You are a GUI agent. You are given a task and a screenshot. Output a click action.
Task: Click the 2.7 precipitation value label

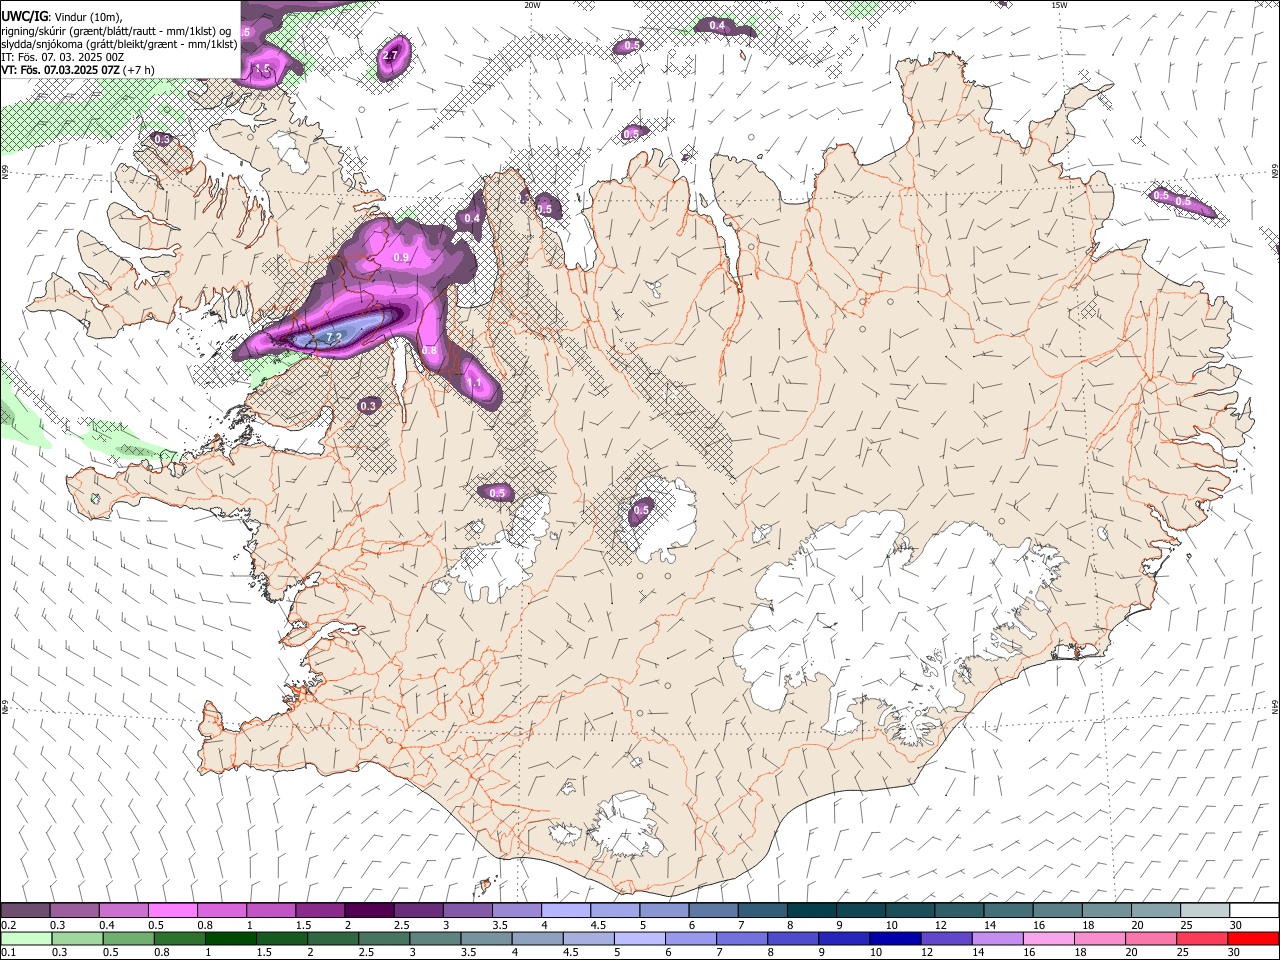click(x=391, y=55)
